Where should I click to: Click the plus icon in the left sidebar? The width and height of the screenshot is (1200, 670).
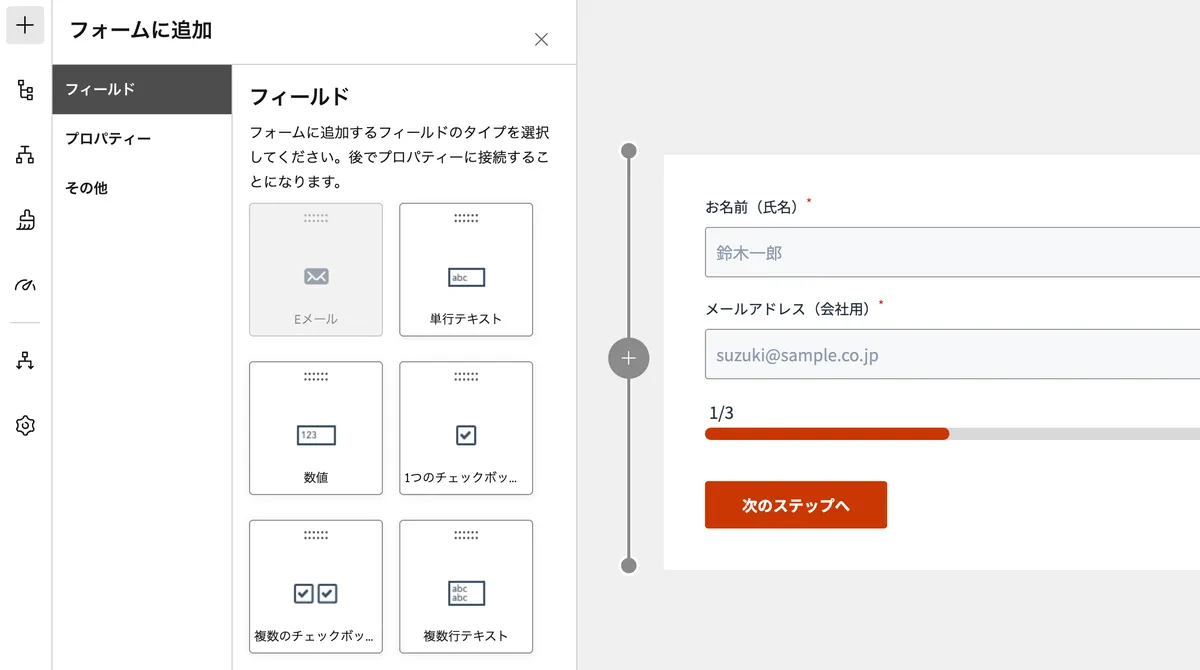pyautogui.click(x=24, y=25)
